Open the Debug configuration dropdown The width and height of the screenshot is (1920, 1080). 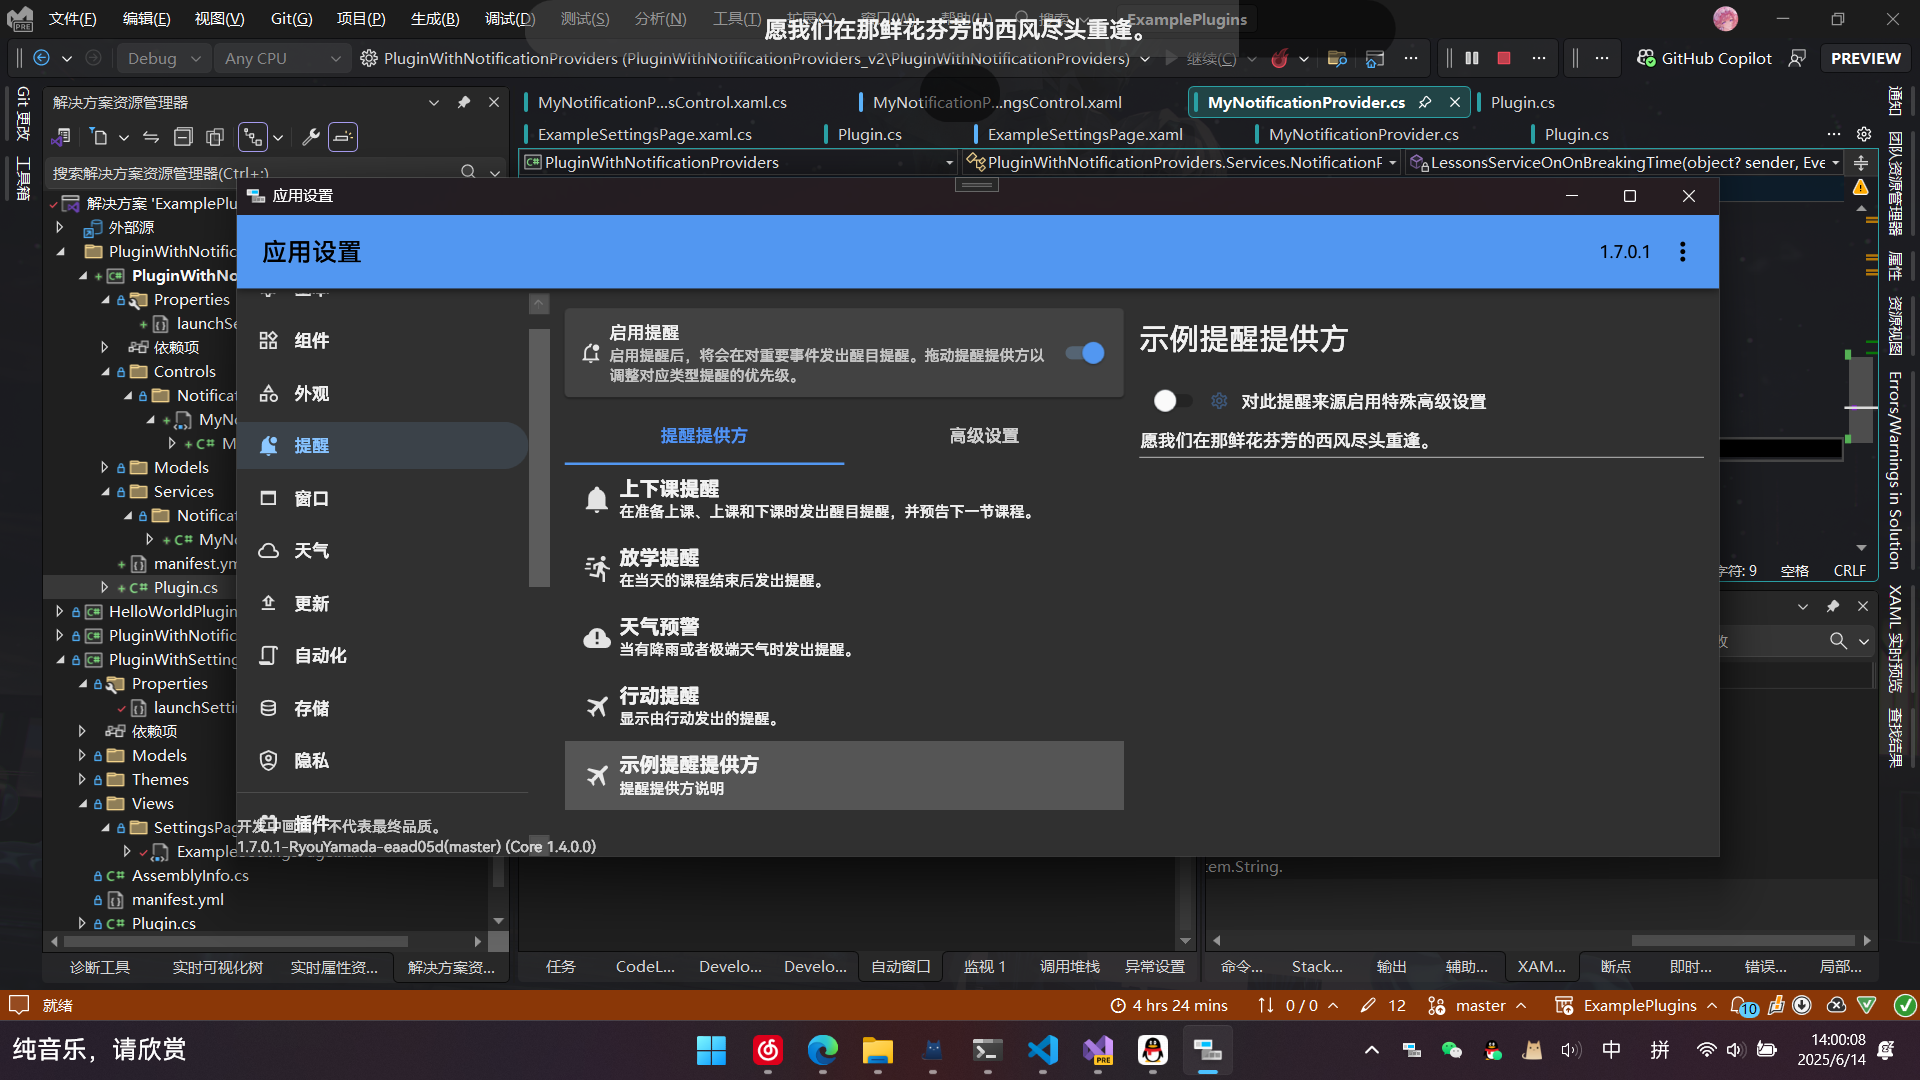163,58
